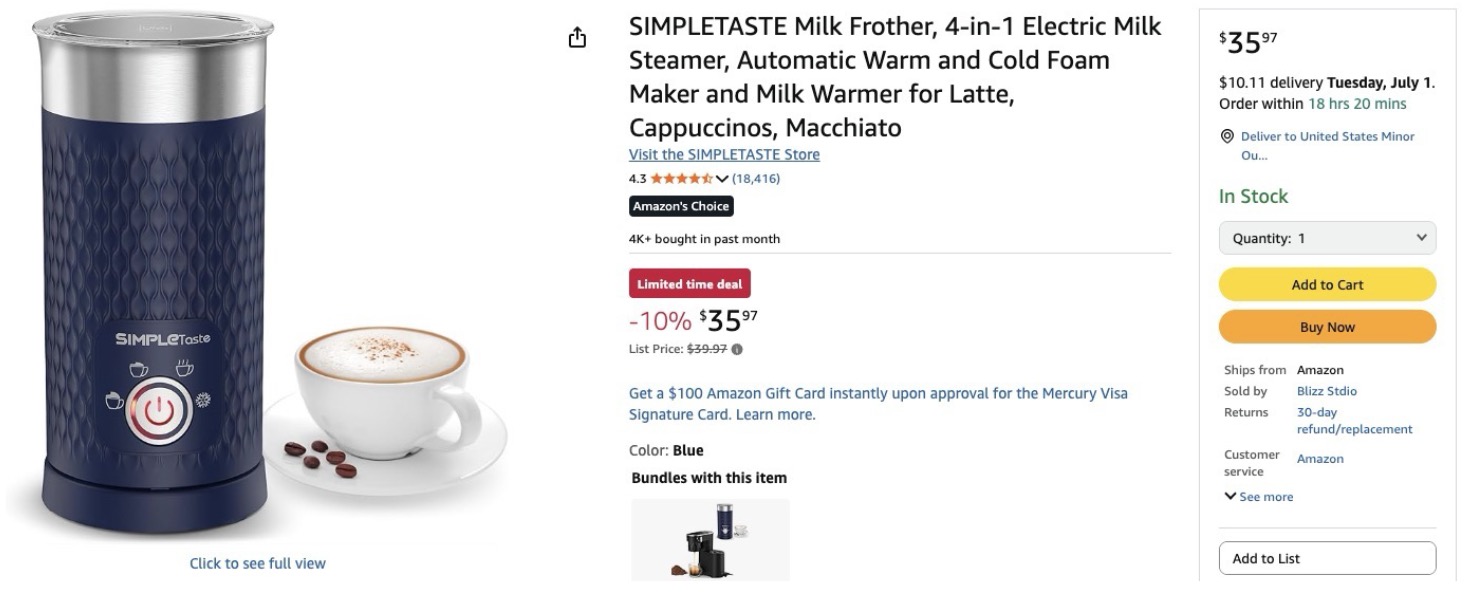Open the 30-day refund/replacement returns policy
Viewport: 1466px width, 596px height.
click(1354, 421)
